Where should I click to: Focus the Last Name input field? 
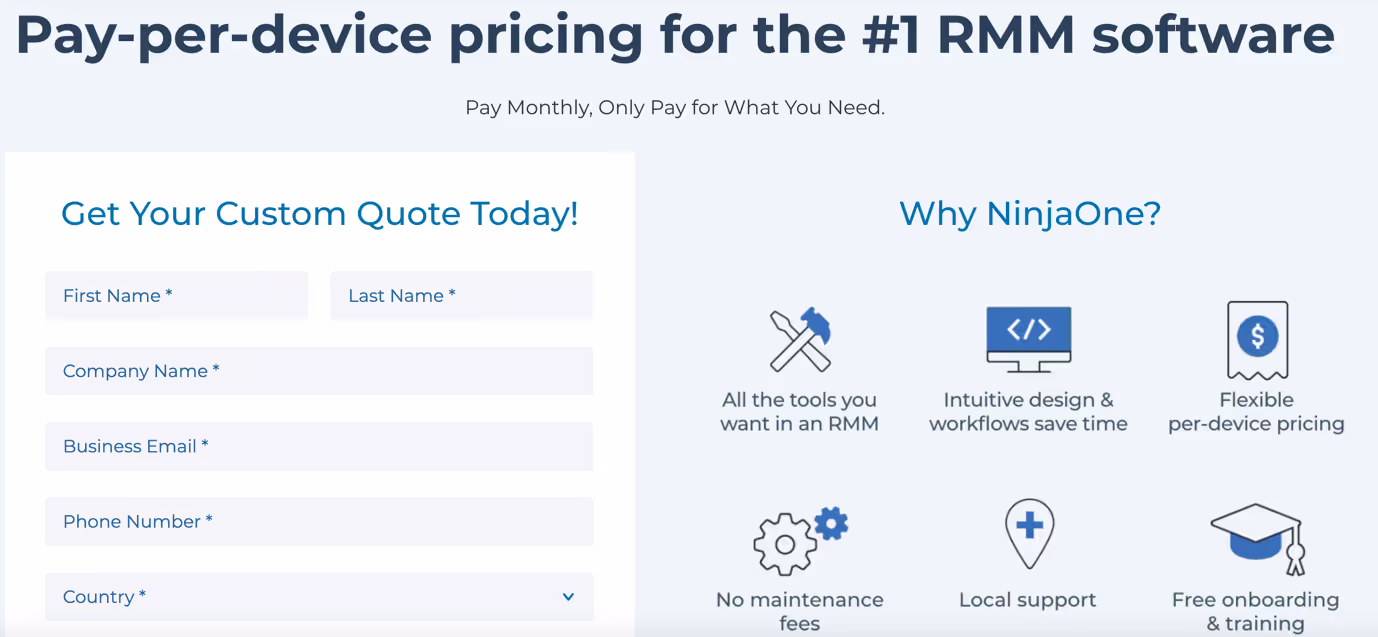tap(462, 296)
